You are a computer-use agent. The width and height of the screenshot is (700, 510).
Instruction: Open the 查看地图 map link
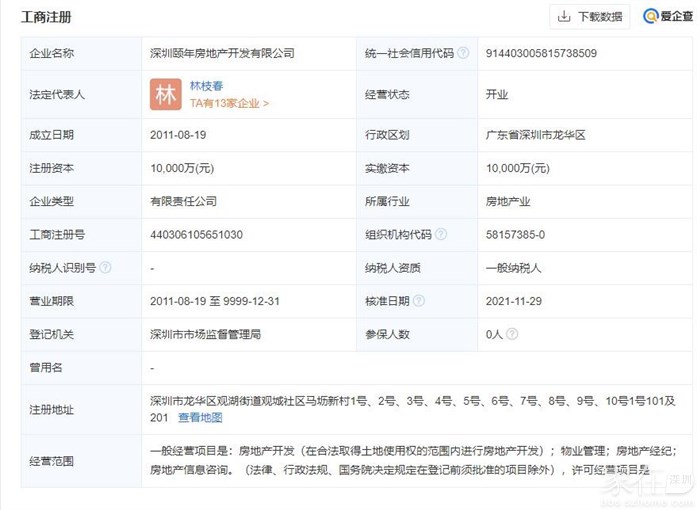pyautogui.click(x=200, y=417)
